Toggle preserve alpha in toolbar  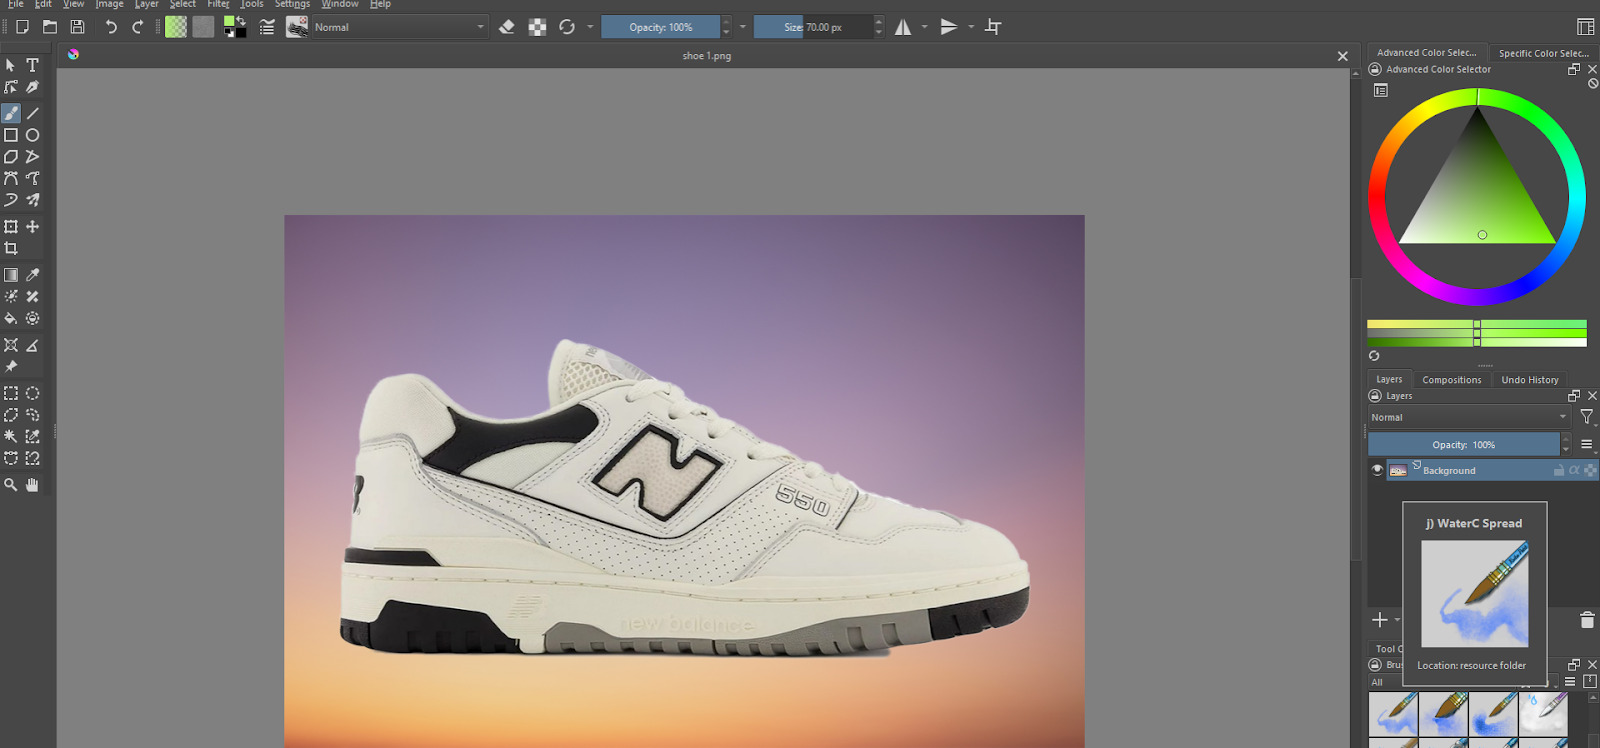pyautogui.click(x=537, y=27)
